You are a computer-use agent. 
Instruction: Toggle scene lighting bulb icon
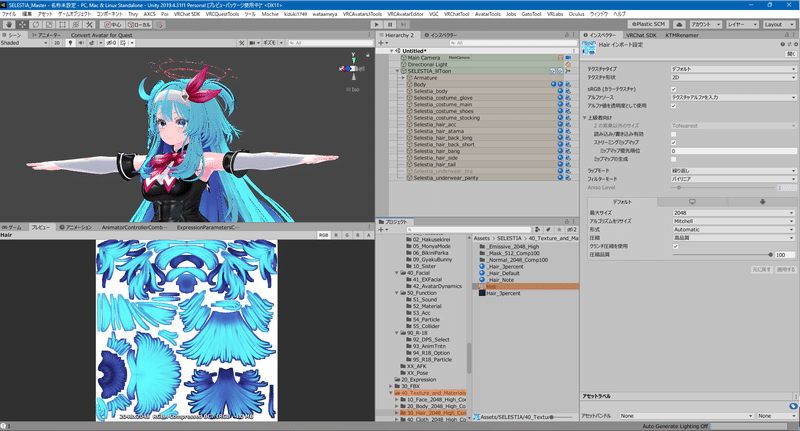point(70,43)
